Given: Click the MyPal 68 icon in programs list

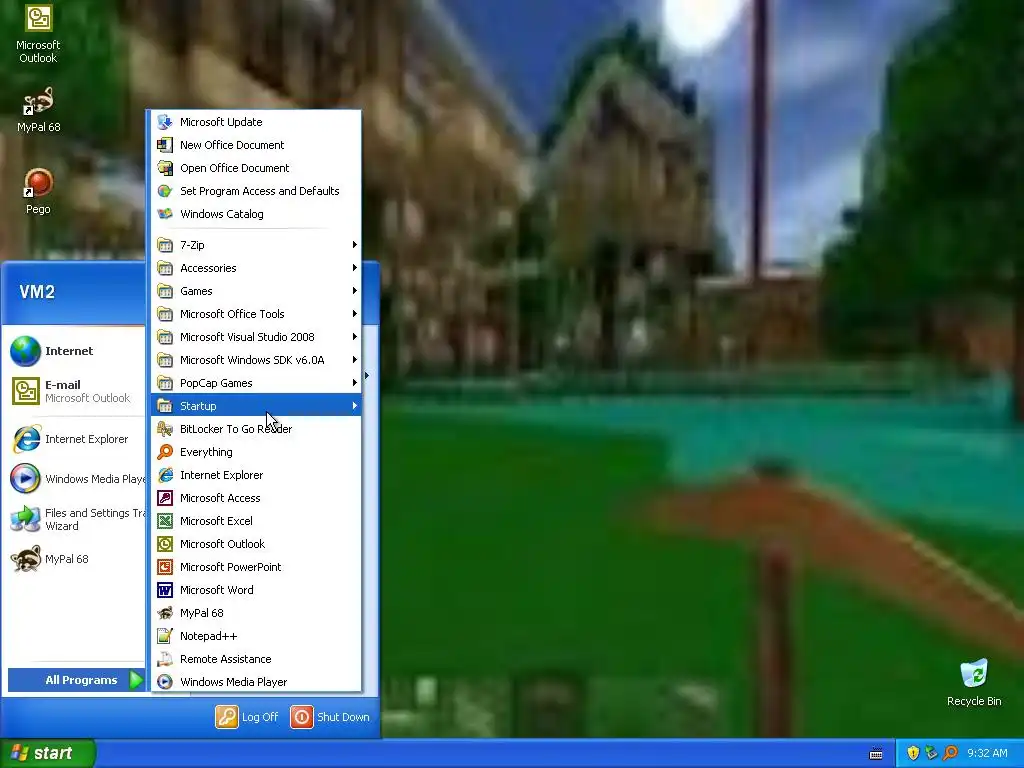Looking at the screenshot, I should [165, 613].
